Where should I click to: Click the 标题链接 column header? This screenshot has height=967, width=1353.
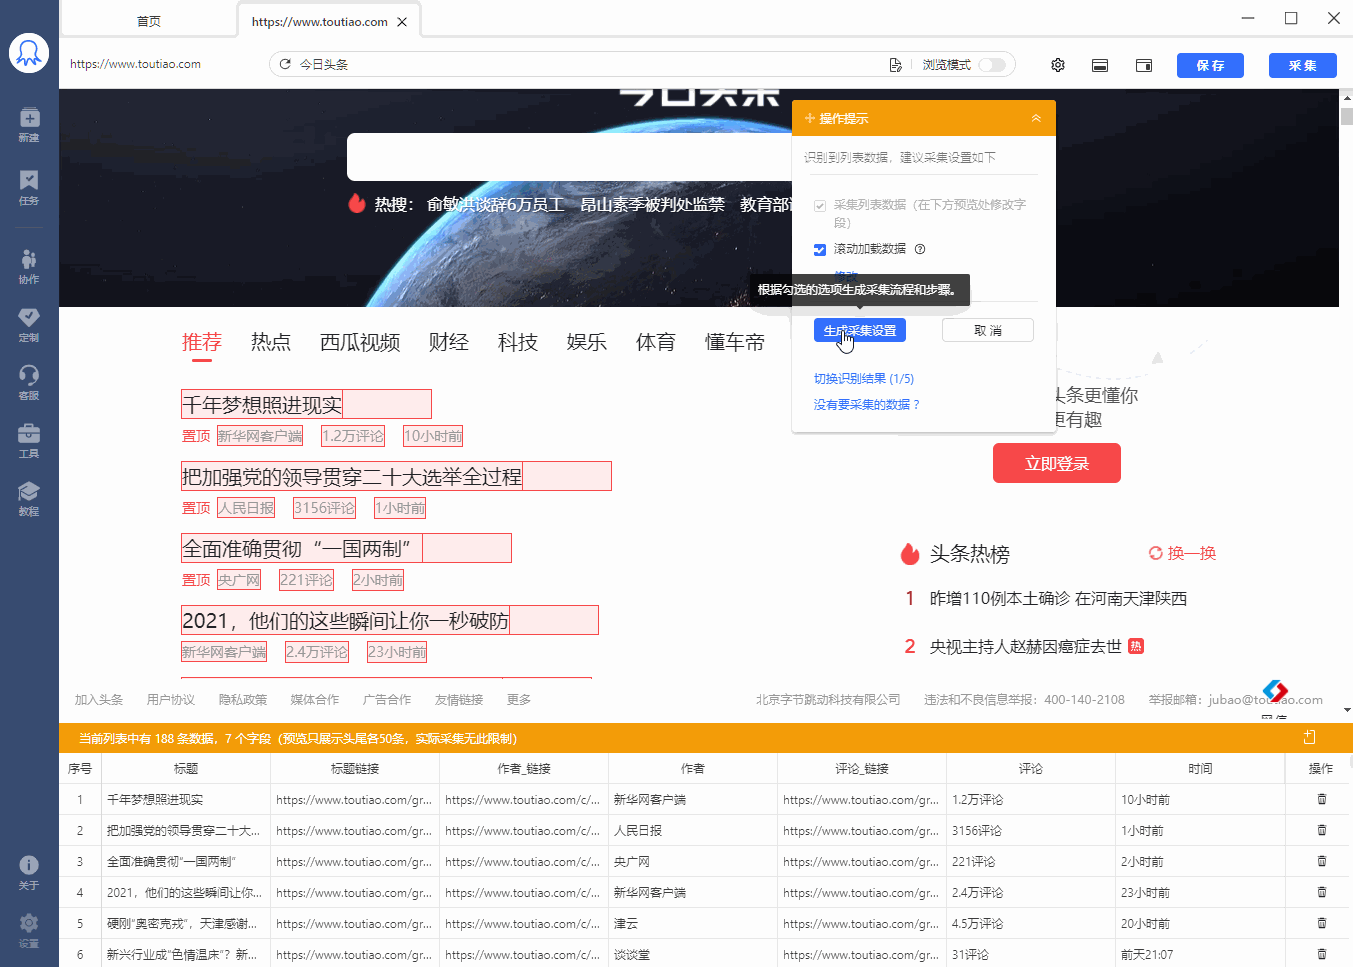pyautogui.click(x=355, y=768)
